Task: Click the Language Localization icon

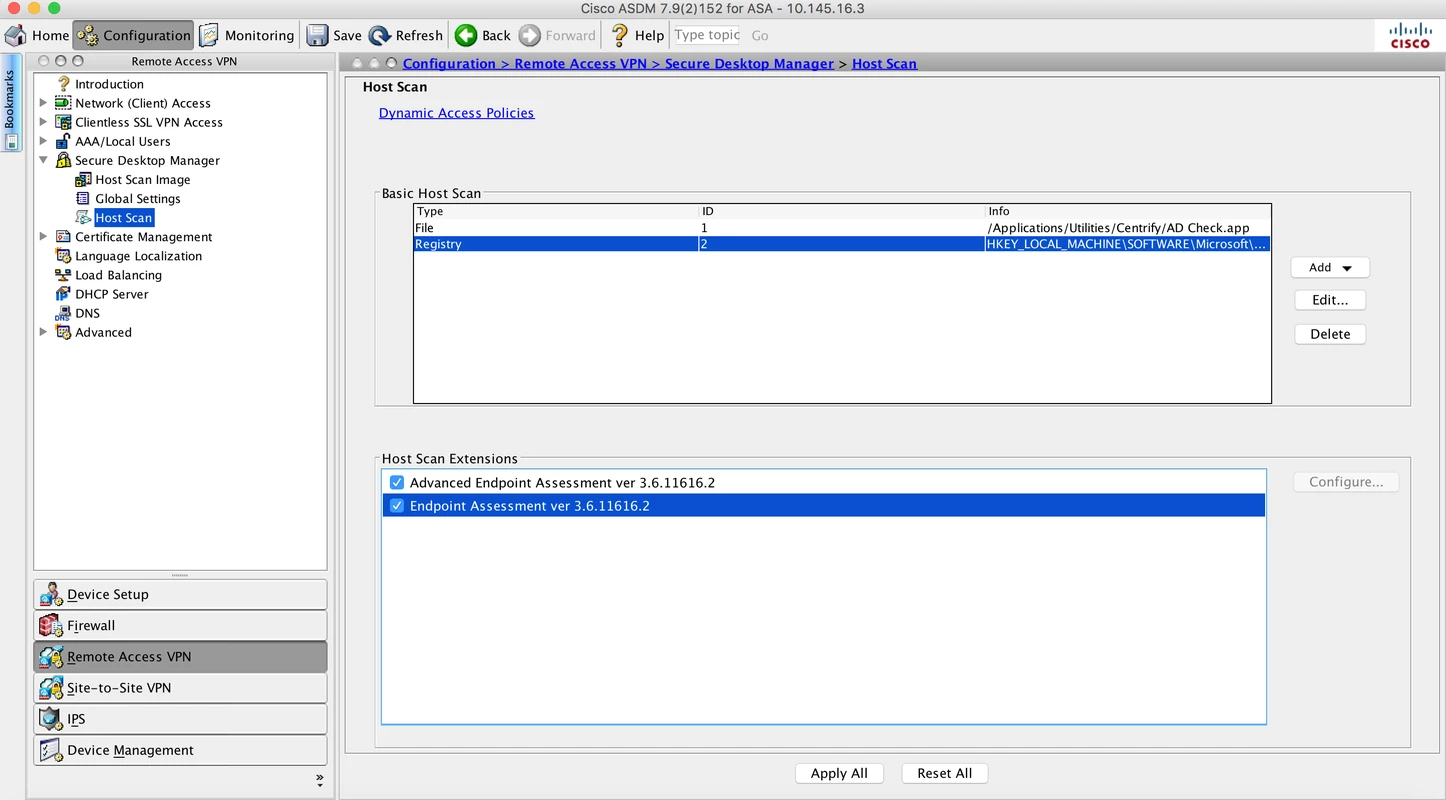Action: 63,256
